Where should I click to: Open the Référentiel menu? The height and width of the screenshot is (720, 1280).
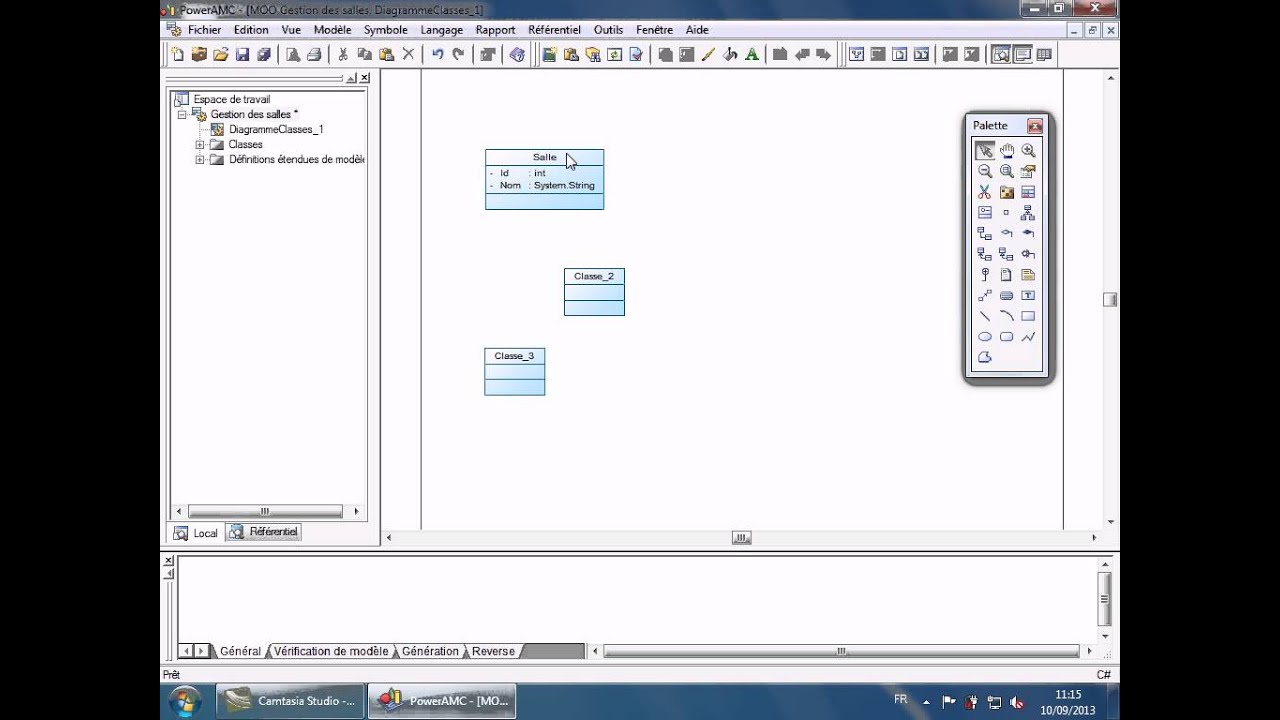[x=554, y=30]
